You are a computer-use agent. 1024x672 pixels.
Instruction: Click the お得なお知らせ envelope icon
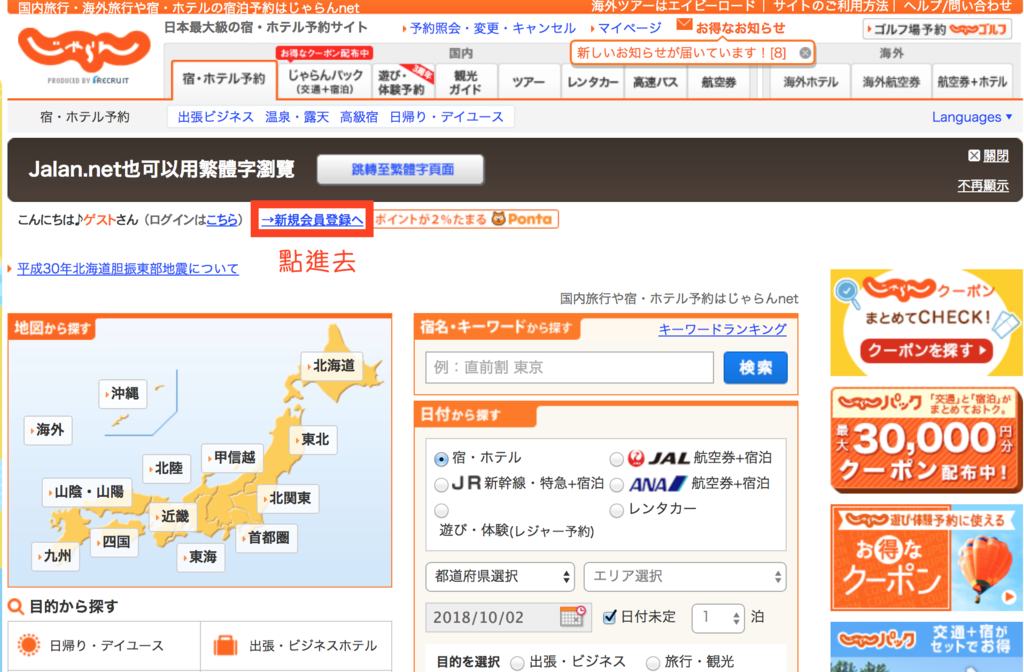point(684,24)
